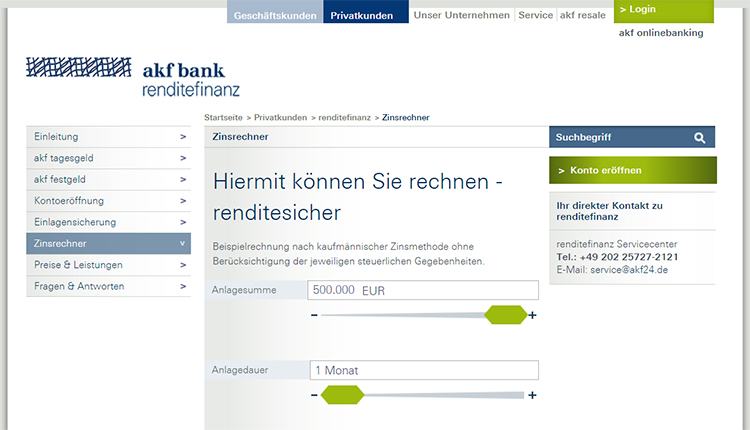Image resolution: width=750 pixels, height=430 pixels.
Task: Open the akf resale menu item
Action: tap(583, 15)
